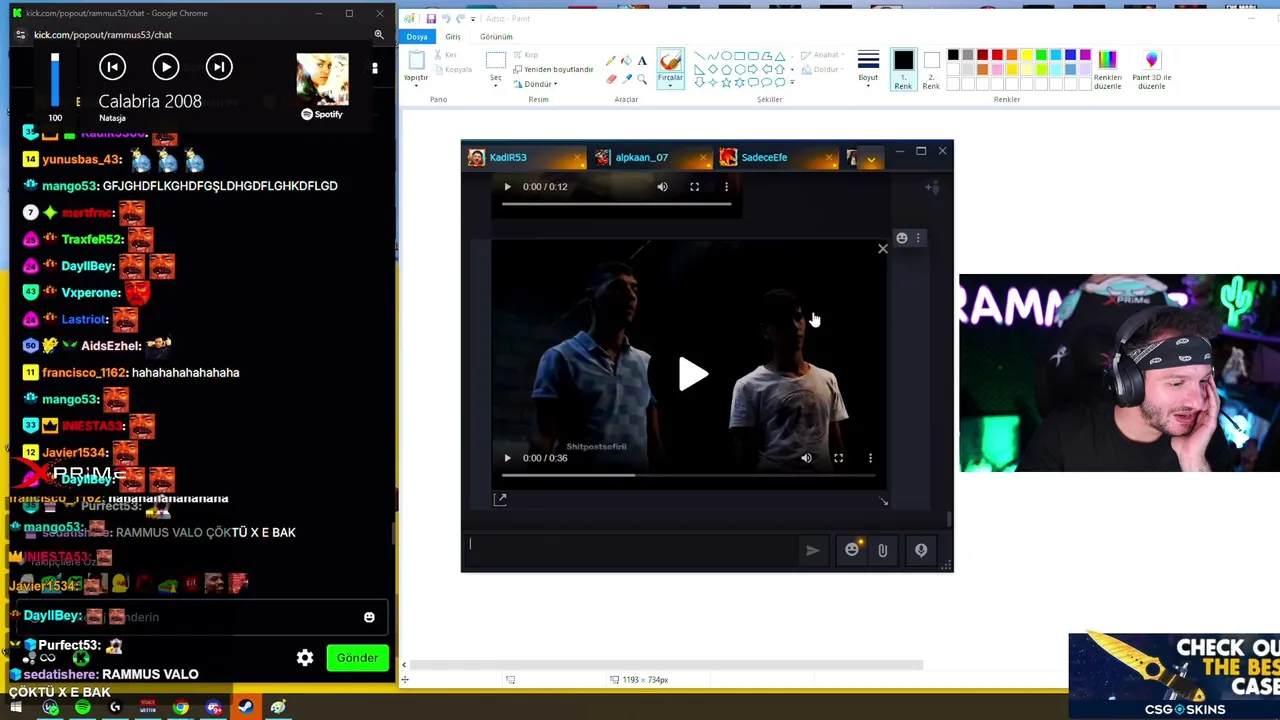Skip to next track in media overlay

pos(219,67)
